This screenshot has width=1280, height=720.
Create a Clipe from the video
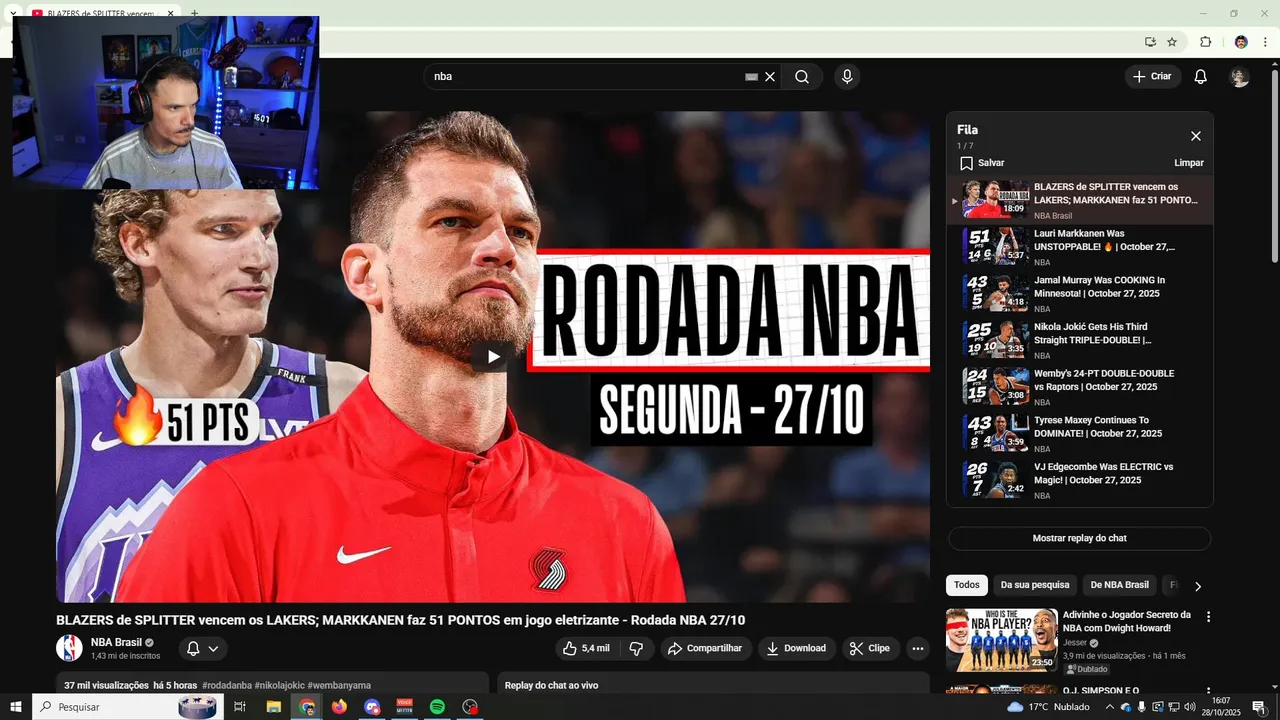pyautogui.click(x=870, y=648)
